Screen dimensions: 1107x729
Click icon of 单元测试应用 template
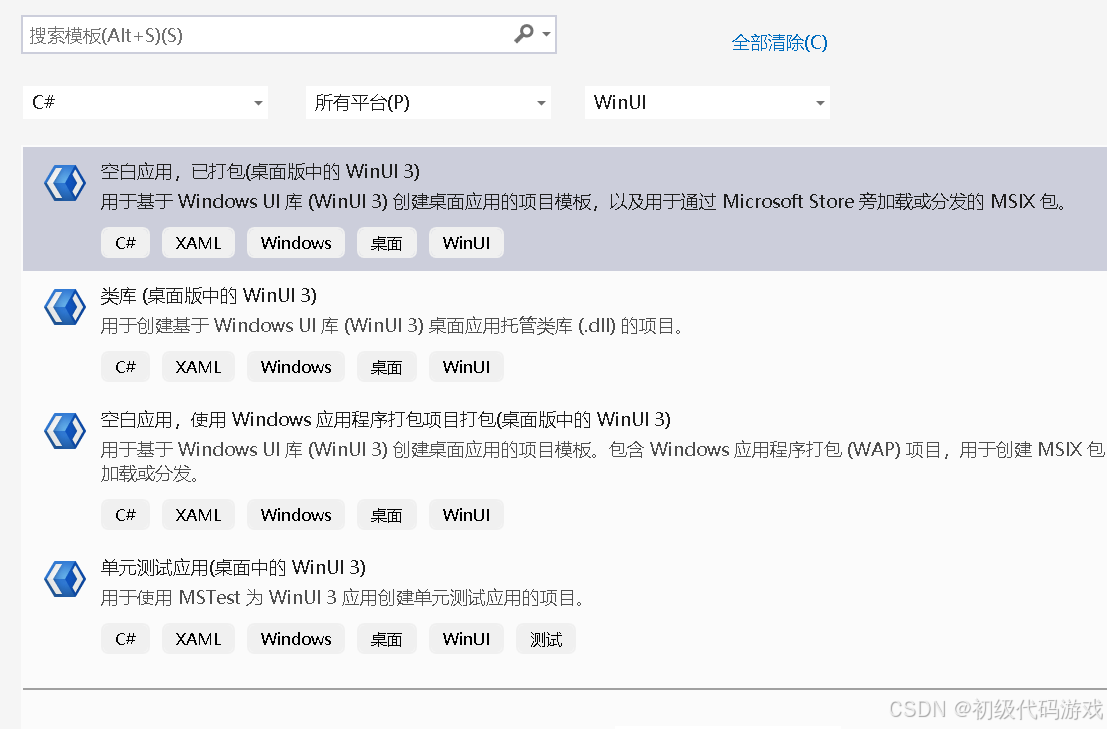pyautogui.click(x=65, y=579)
